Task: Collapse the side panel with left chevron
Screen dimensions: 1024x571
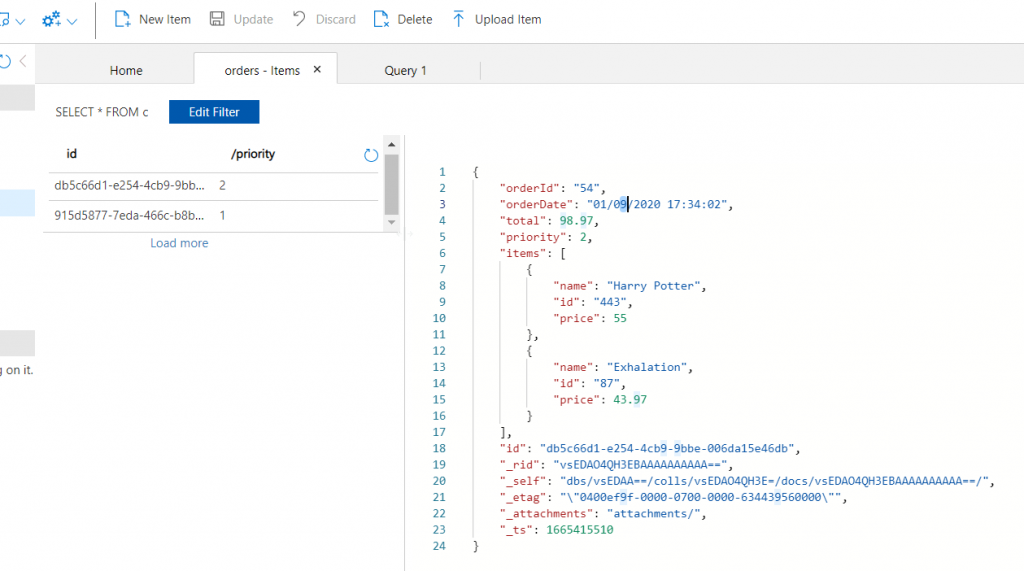Action: pyautogui.click(x=23, y=61)
